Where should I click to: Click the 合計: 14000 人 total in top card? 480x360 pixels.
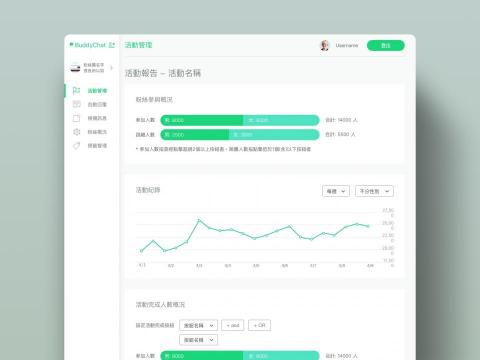341,120
